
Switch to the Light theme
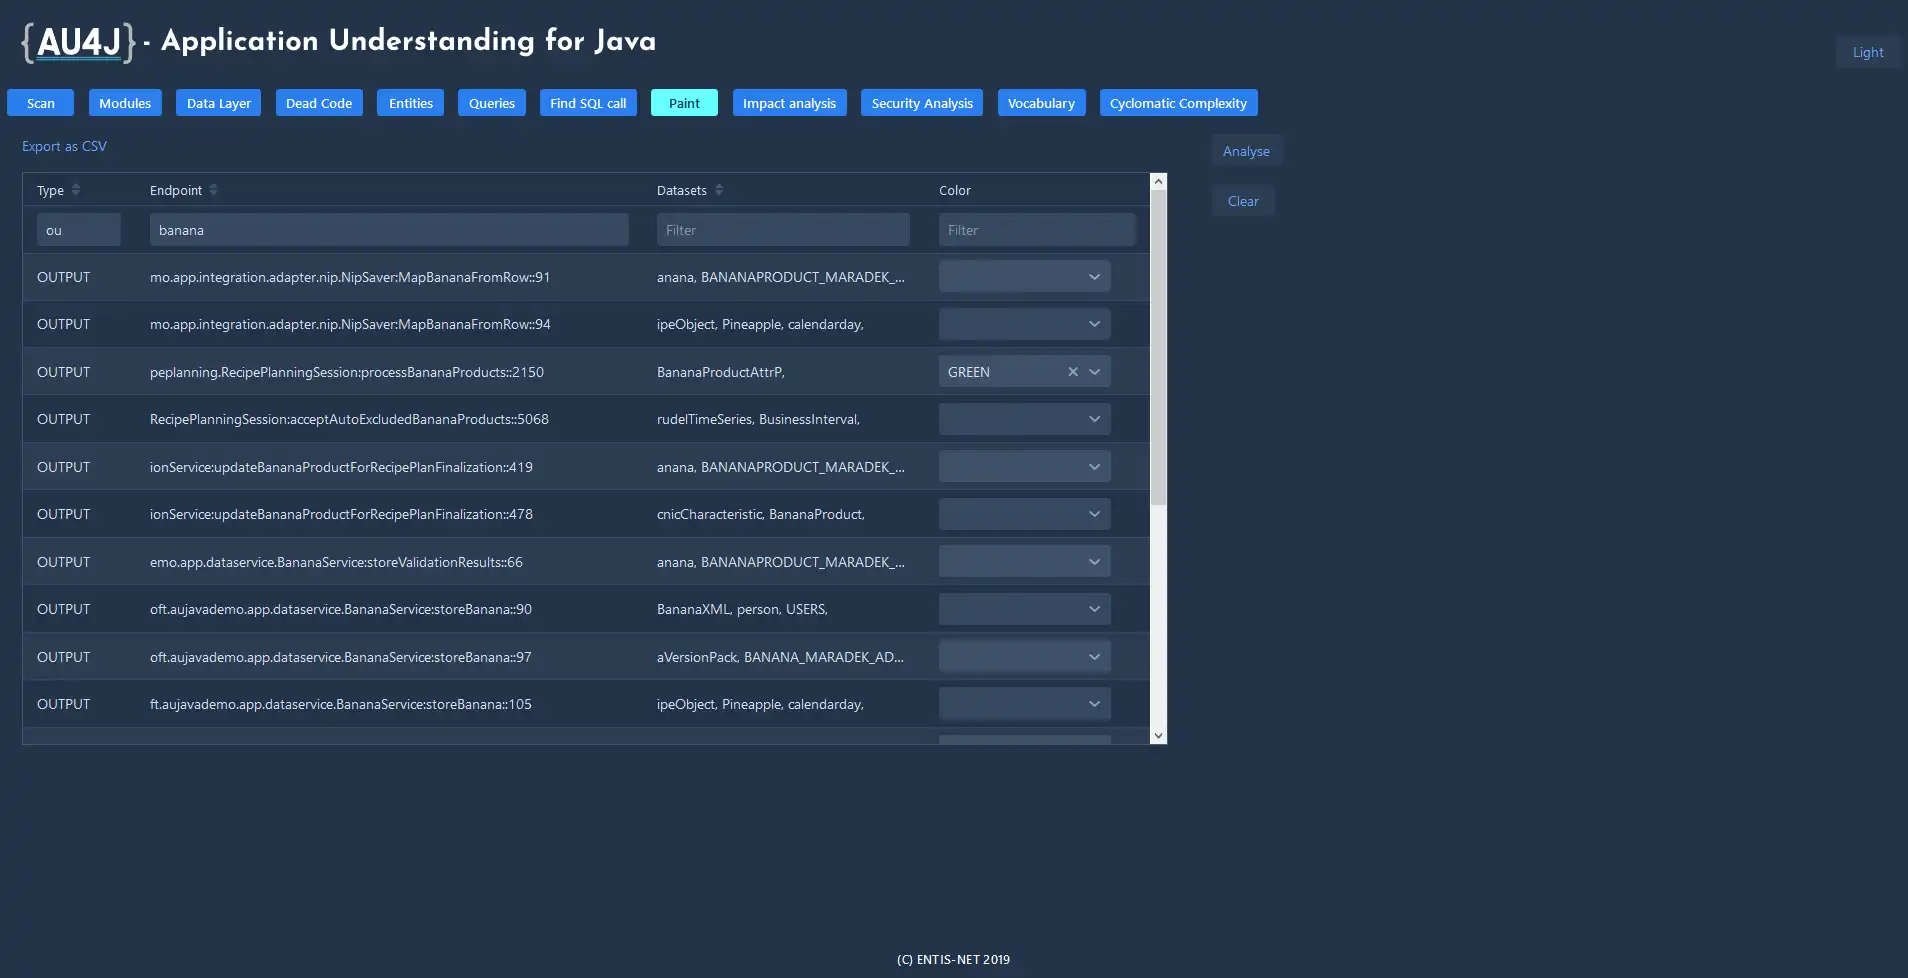click(x=1867, y=52)
